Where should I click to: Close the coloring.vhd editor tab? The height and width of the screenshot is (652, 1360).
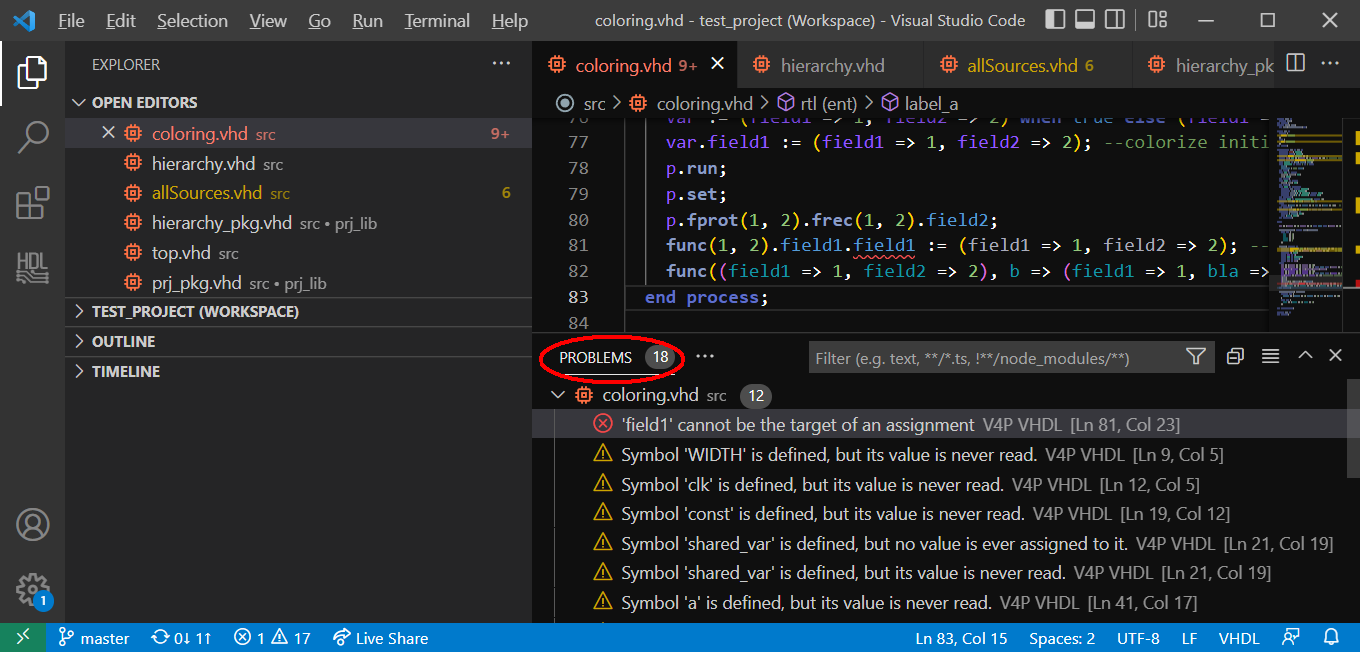[x=717, y=65]
